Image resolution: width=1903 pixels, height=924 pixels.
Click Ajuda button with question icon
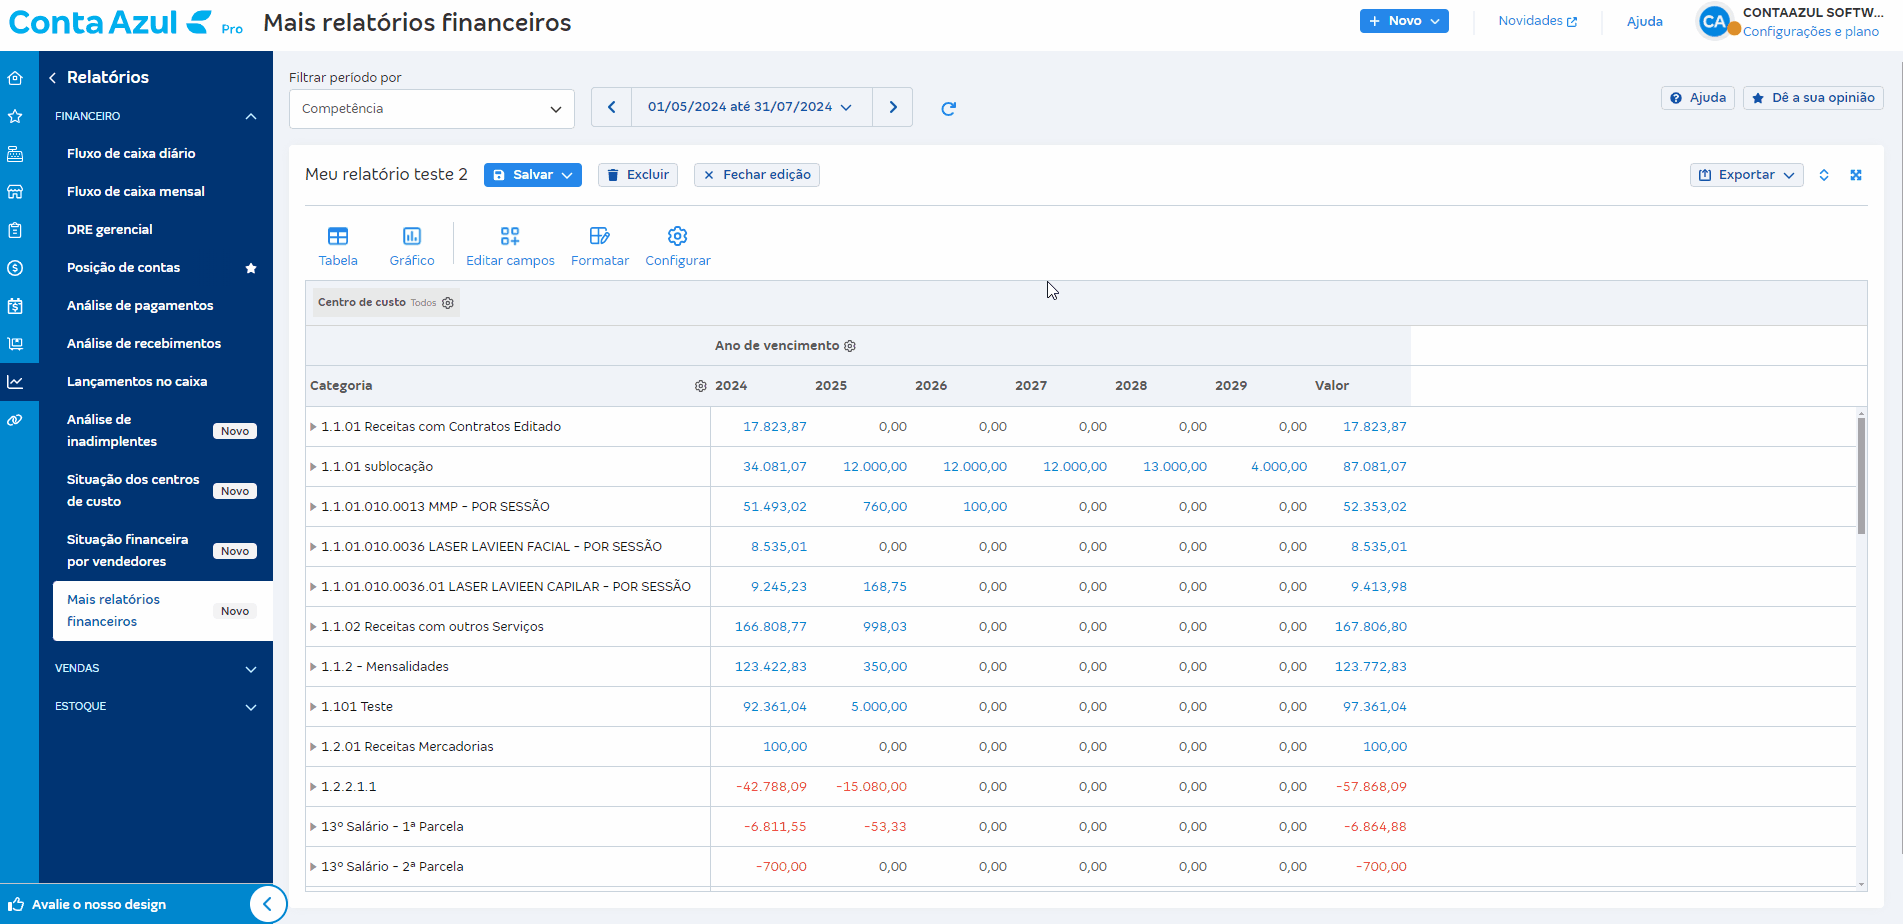pos(1698,98)
